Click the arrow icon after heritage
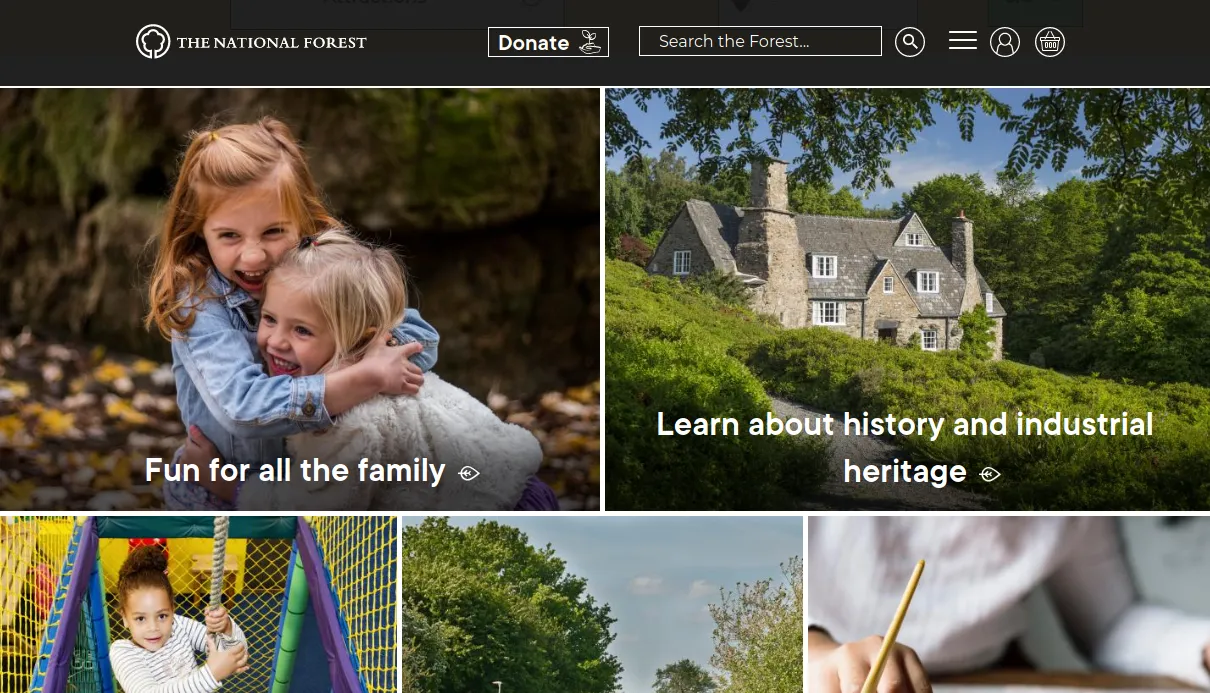The height and width of the screenshot is (693, 1210). [x=990, y=474]
